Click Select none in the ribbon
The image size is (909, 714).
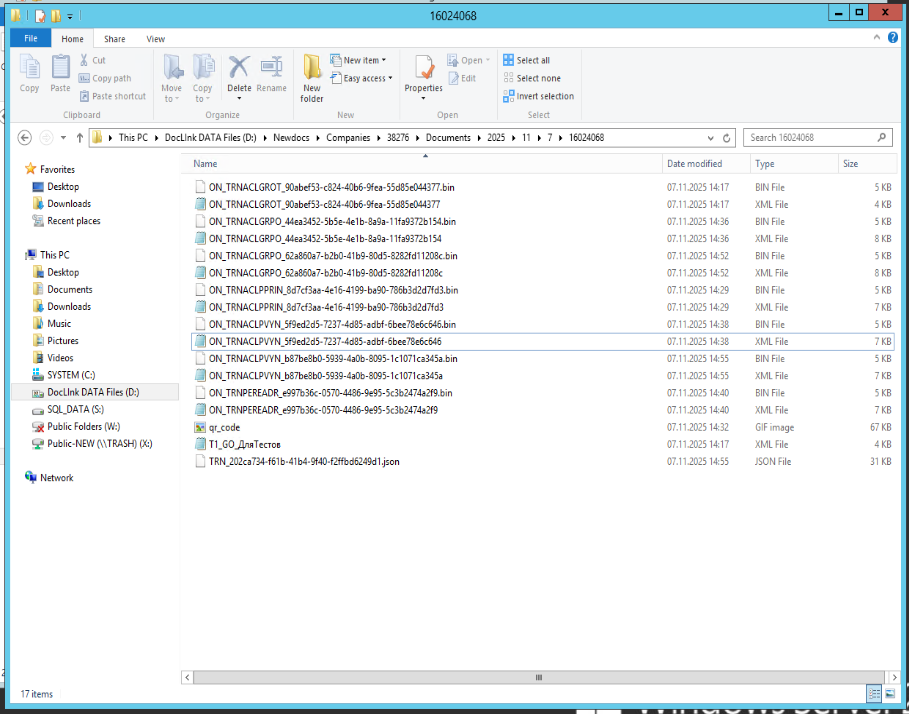(532, 78)
